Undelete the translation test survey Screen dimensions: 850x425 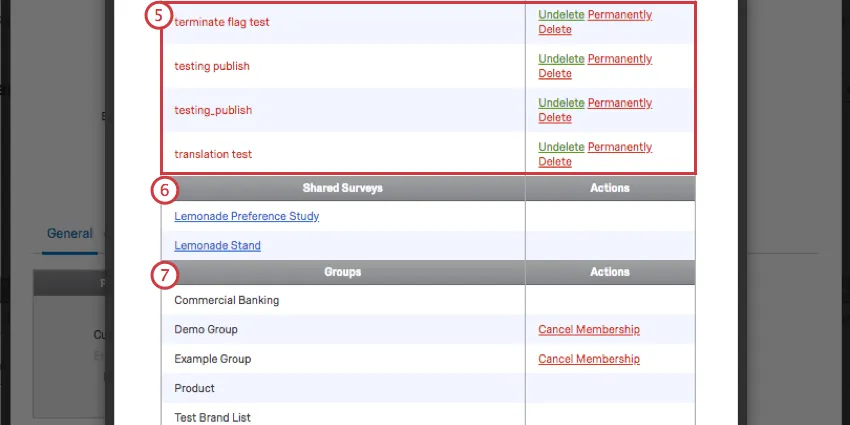[560, 147]
